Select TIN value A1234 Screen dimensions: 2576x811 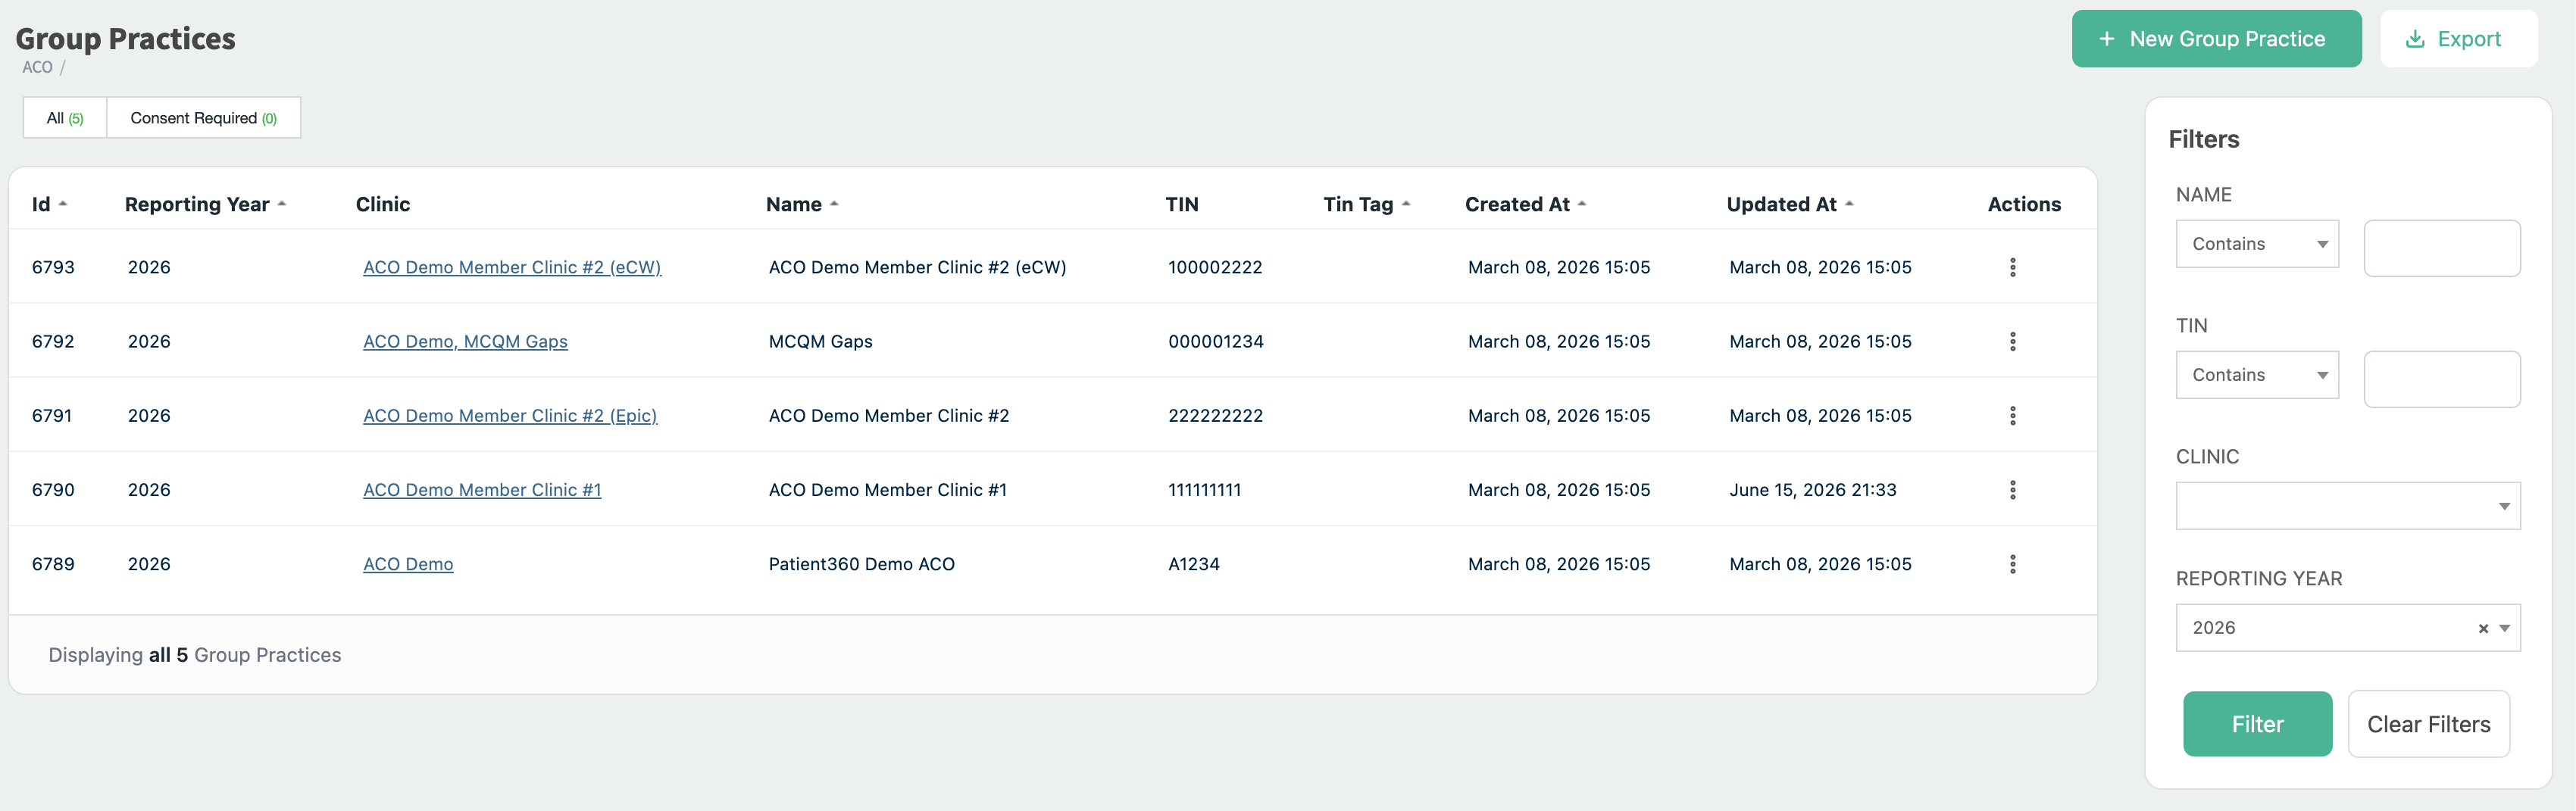pyautogui.click(x=1194, y=564)
